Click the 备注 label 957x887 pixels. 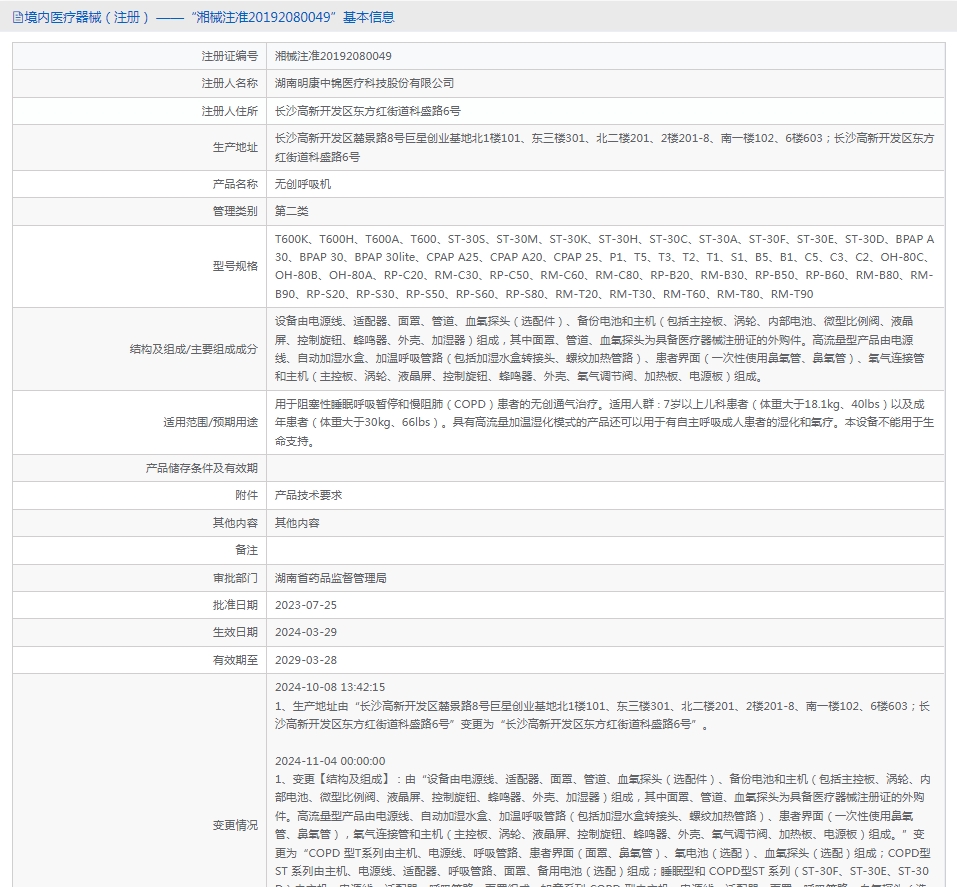click(x=247, y=550)
